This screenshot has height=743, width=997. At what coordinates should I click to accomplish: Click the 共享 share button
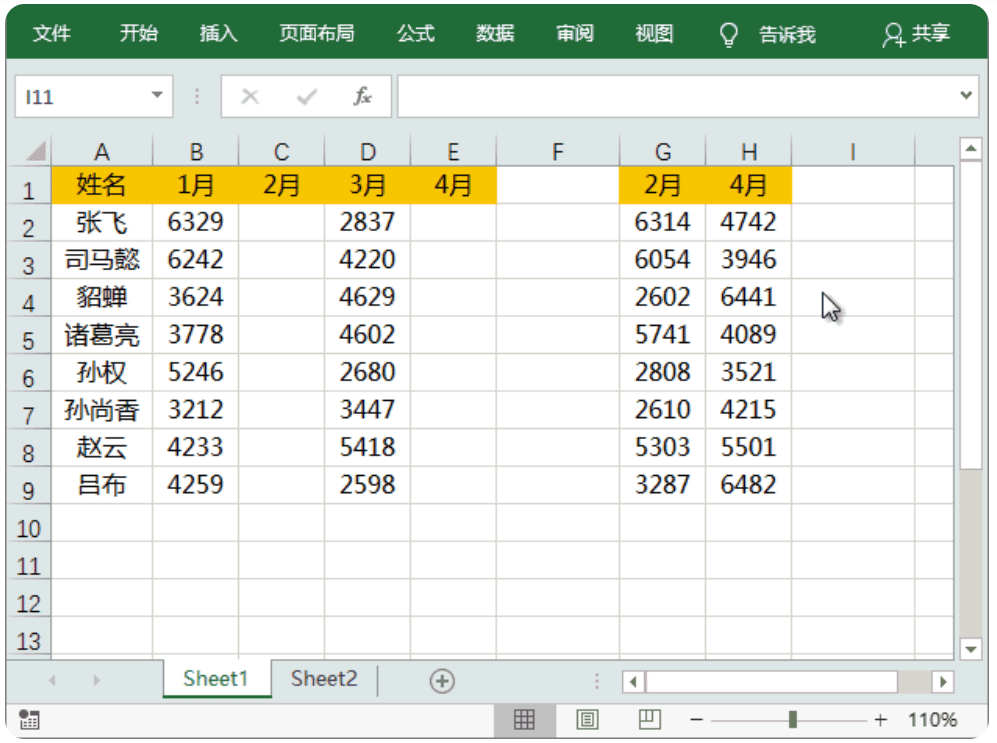[x=916, y=34]
